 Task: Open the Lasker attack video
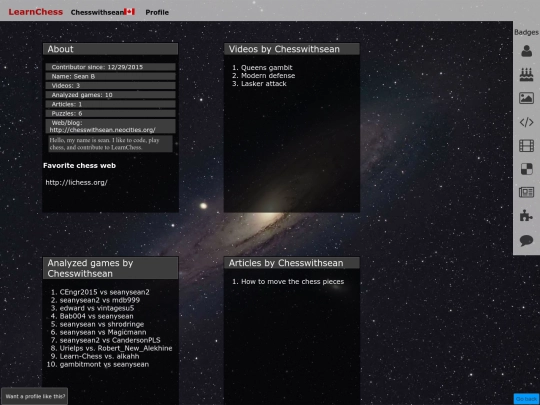tap(264, 84)
